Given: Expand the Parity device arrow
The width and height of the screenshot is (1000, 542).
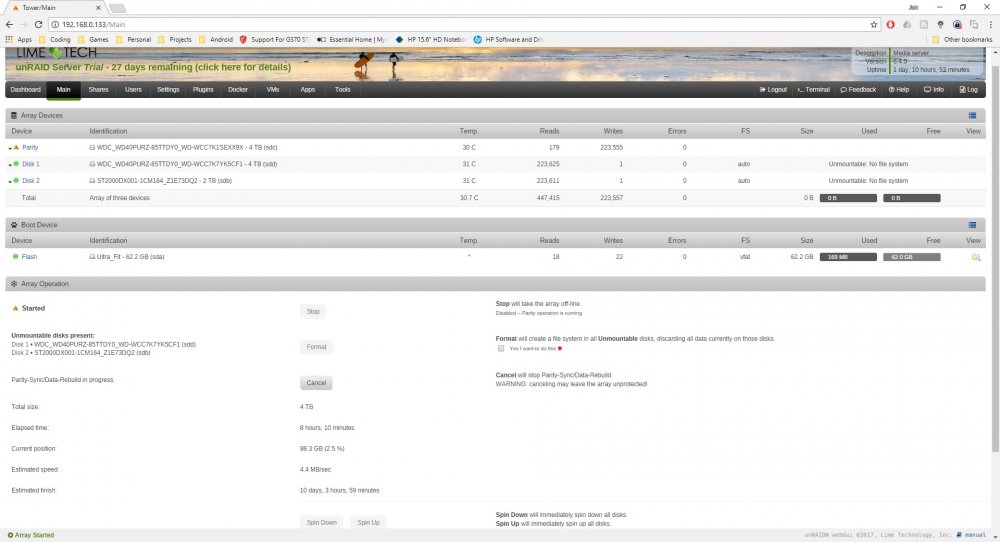Looking at the screenshot, I should click(10, 148).
